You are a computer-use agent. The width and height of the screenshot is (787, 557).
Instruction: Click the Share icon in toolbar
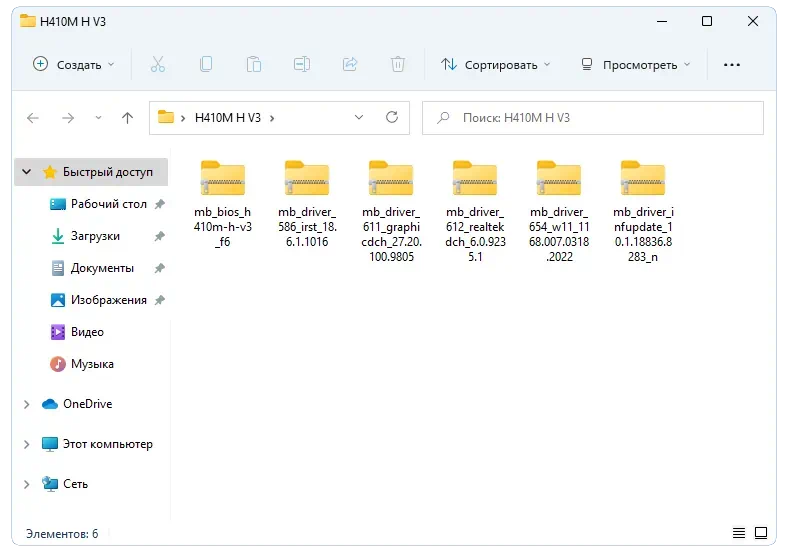tap(350, 64)
